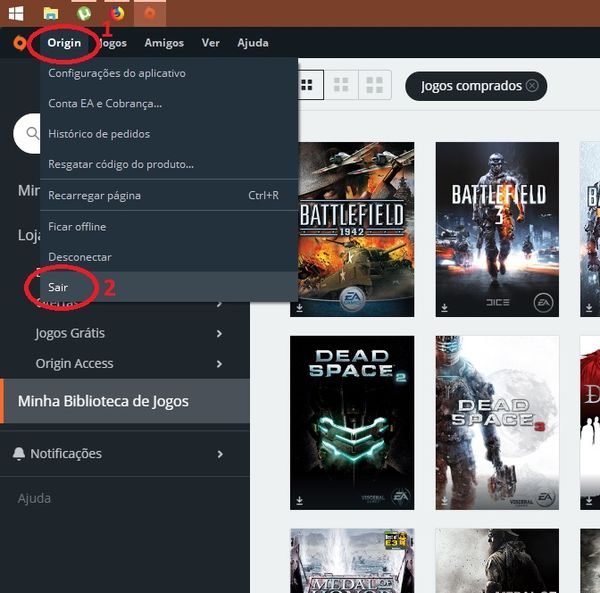
Task: Open the Ver menu
Action: [x=210, y=43]
